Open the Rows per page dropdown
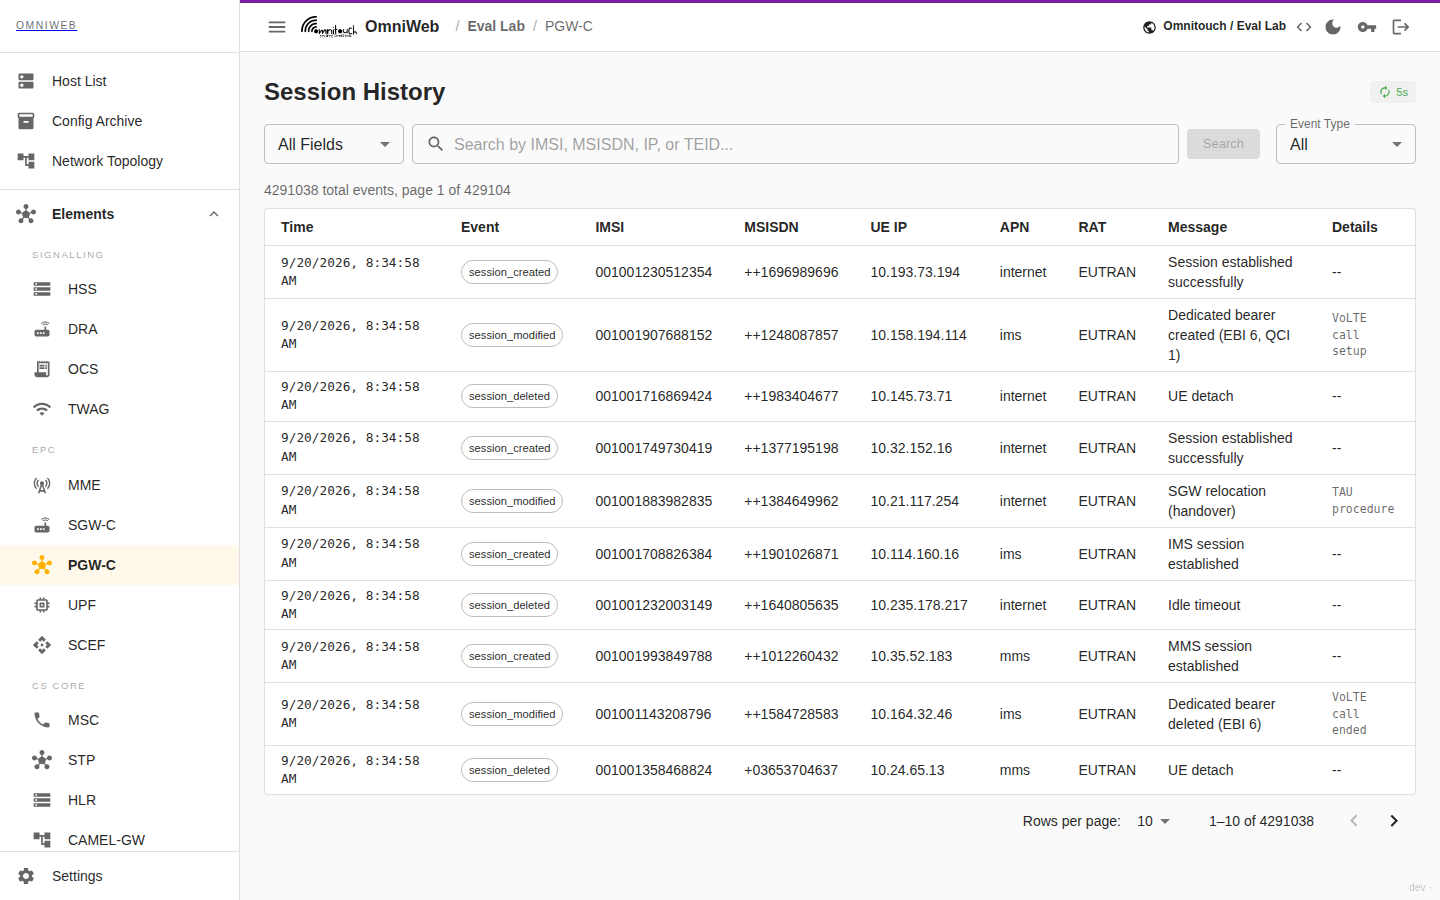The width and height of the screenshot is (1440, 900). tap(1153, 821)
